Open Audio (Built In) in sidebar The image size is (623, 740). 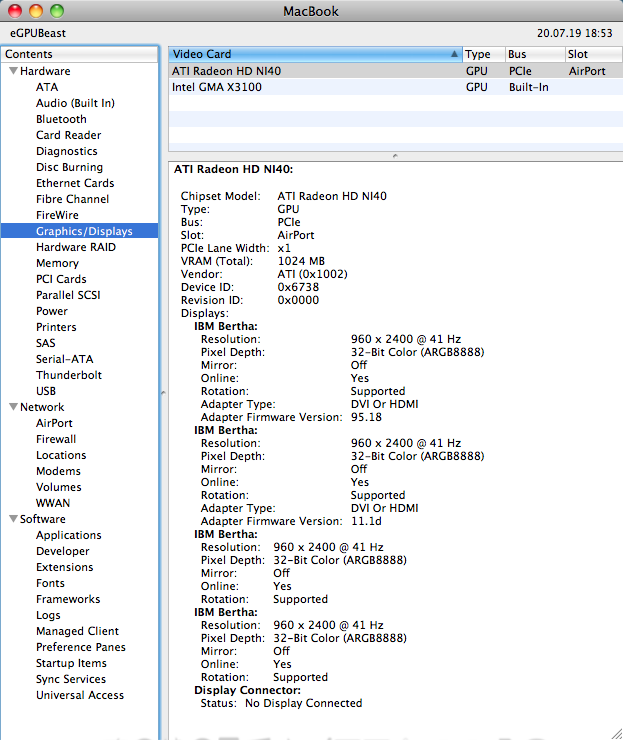75,103
